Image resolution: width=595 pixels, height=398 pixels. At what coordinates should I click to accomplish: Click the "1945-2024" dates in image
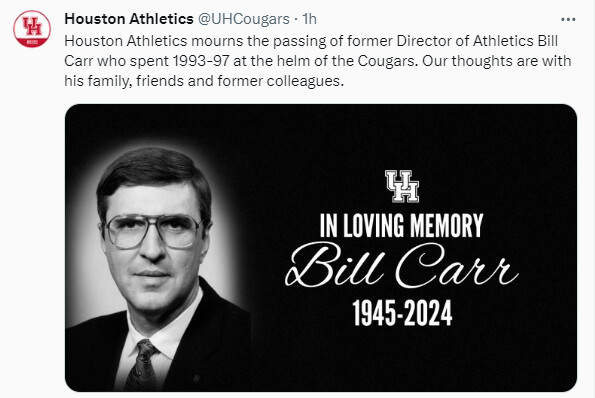tap(402, 313)
